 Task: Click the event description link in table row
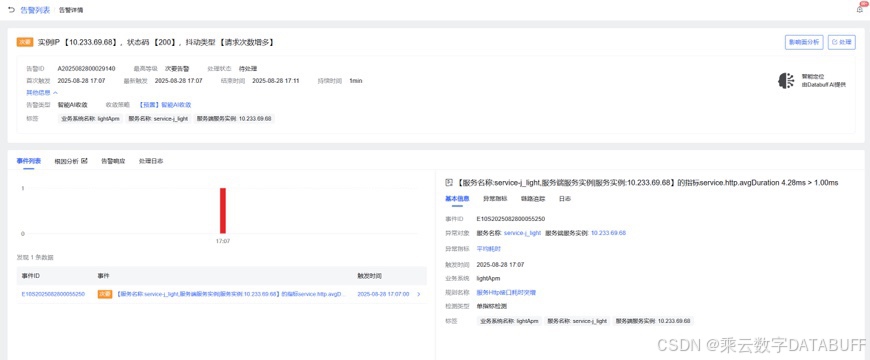click(x=230, y=294)
